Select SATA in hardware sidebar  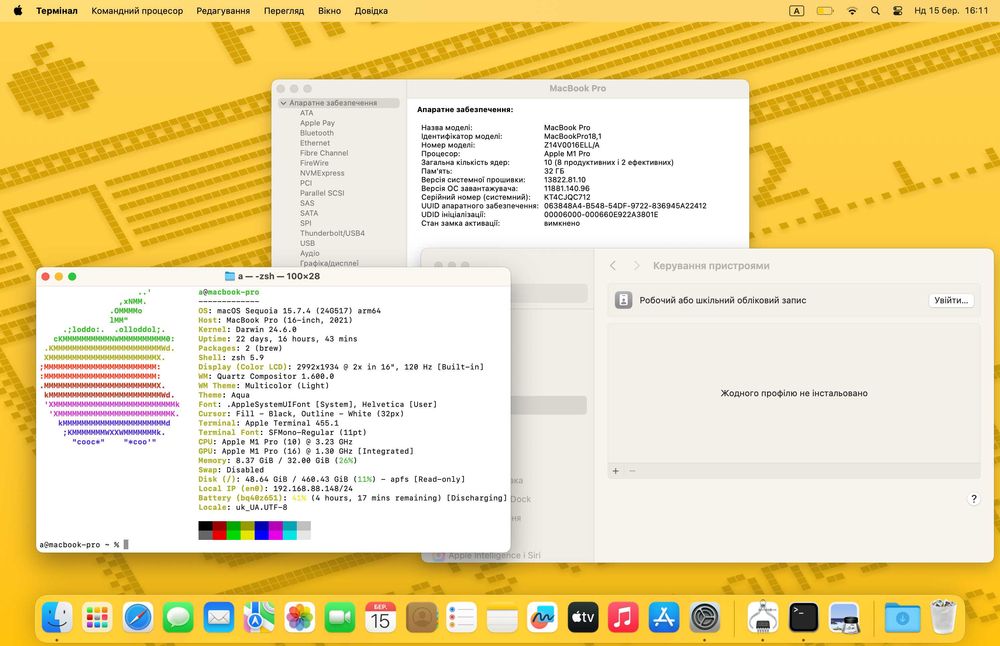click(x=309, y=213)
